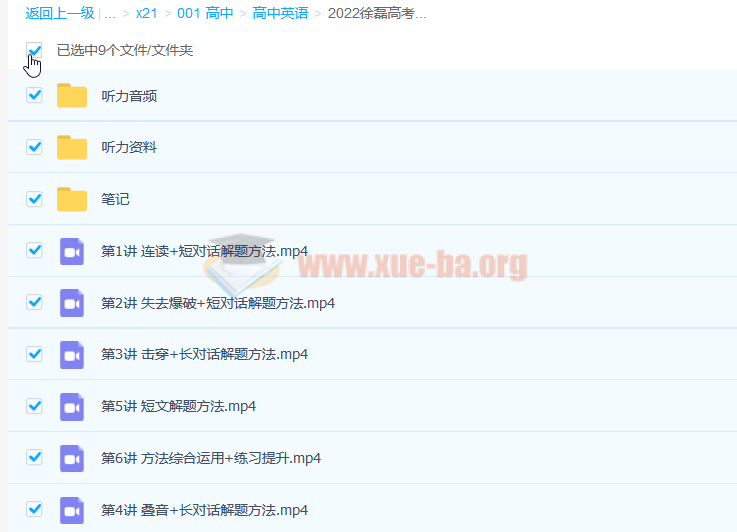Navigate to x21 breadcrumb folder
The image size is (737, 532).
(x=147, y=14)
